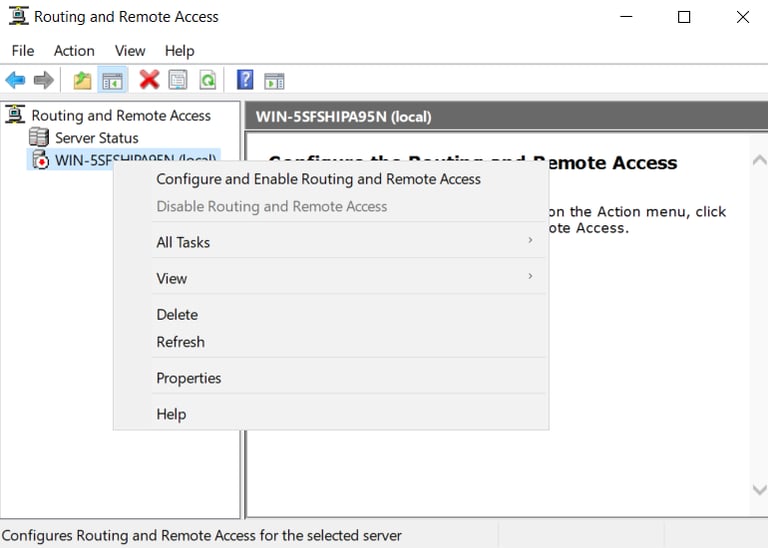Select the Routing and Remote Access root node
Image resolution: width=768 pixels, height=548 pixels.
point(120,116)
